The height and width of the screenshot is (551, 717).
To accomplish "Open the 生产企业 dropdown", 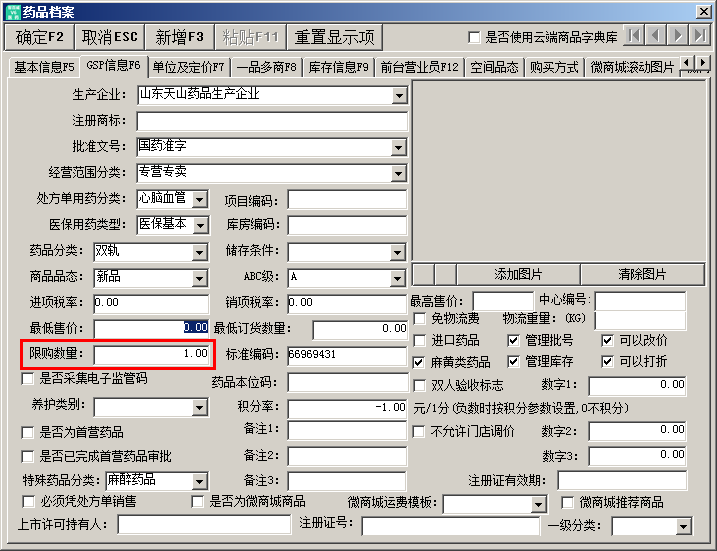I will click(400, 96).
